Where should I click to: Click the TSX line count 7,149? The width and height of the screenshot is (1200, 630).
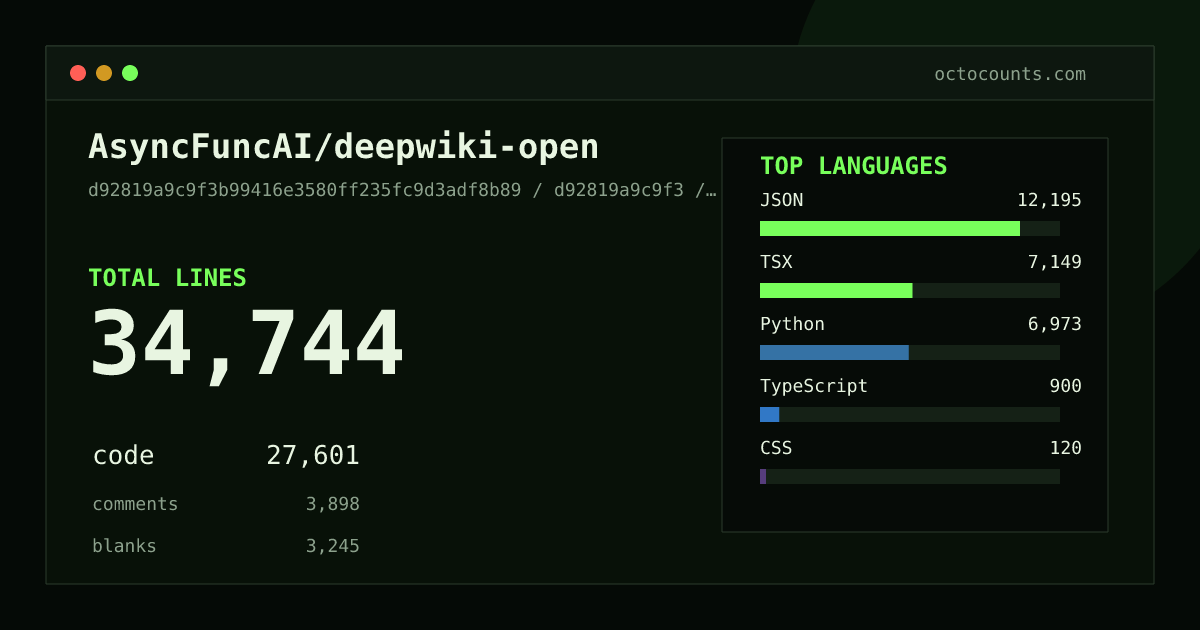click(x=1054, y=262)
